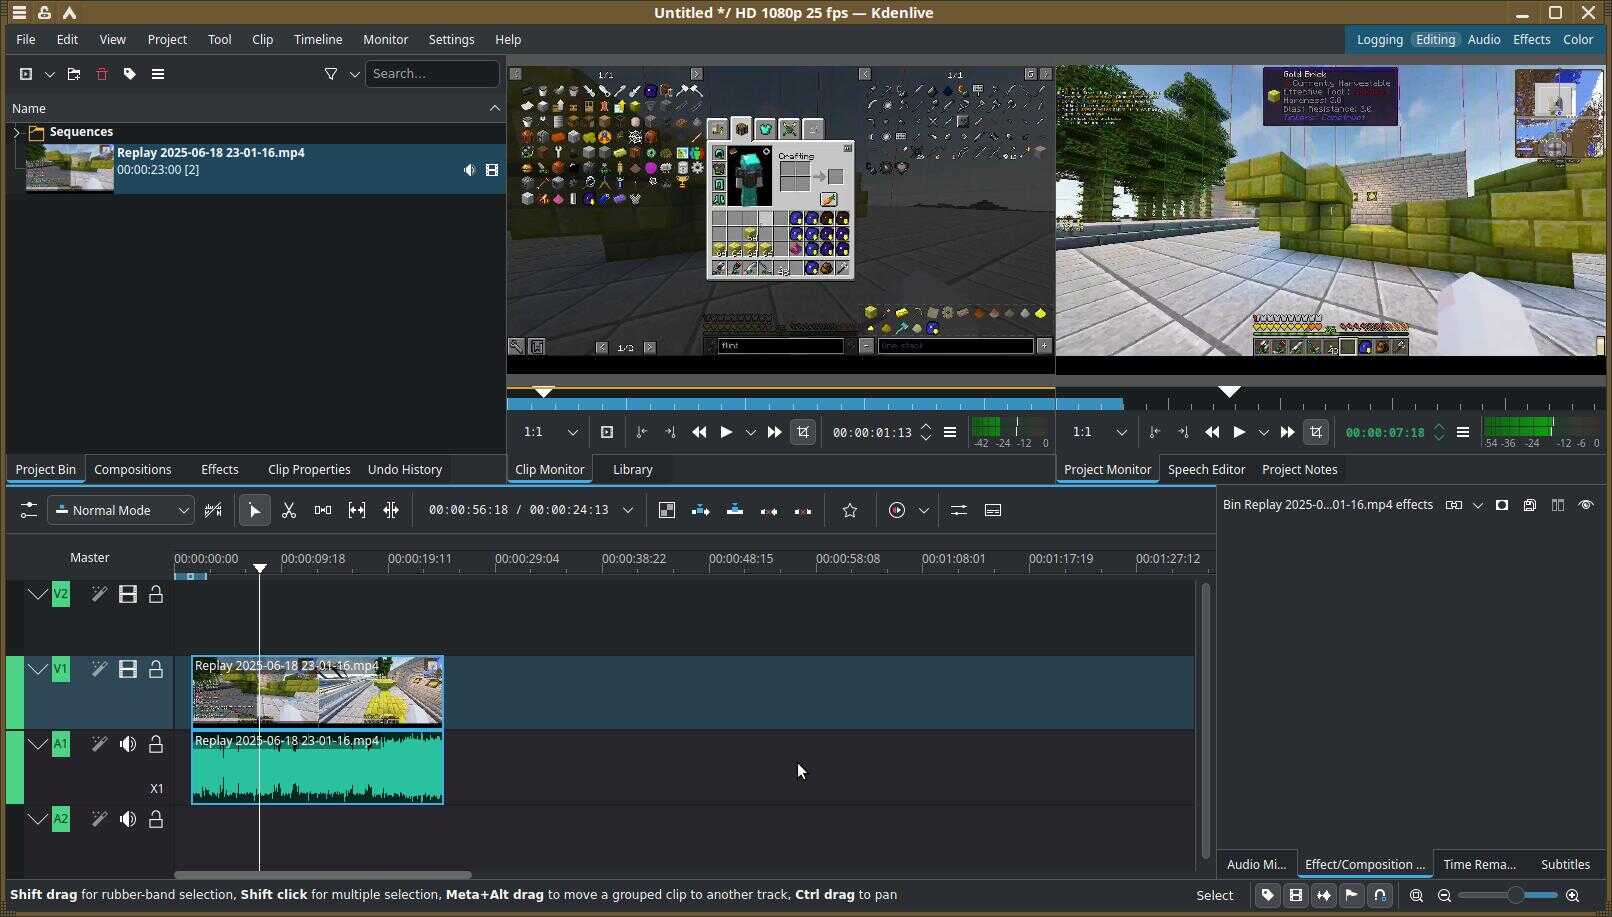Open the Timeline menu
1612x917 pixels.
[x=317, y=40]
